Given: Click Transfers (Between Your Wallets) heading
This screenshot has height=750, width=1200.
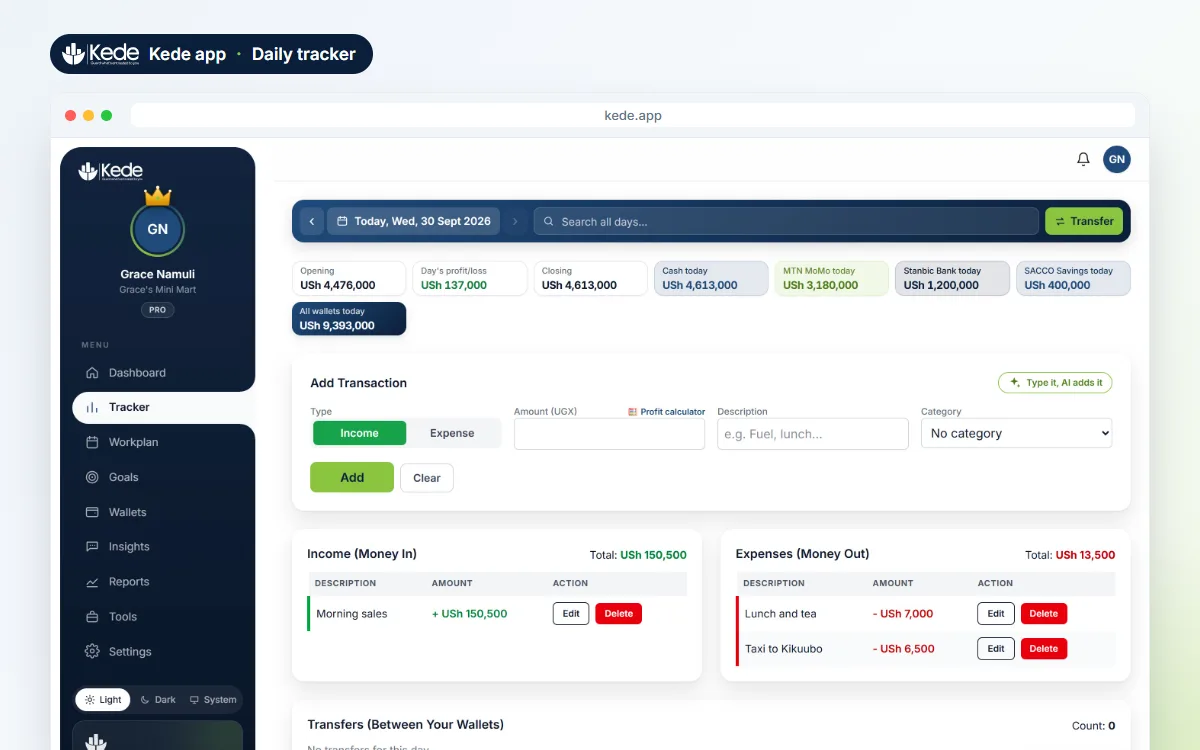Looking at the screenshot, I should pyautogui.click(x=405, y=724).
